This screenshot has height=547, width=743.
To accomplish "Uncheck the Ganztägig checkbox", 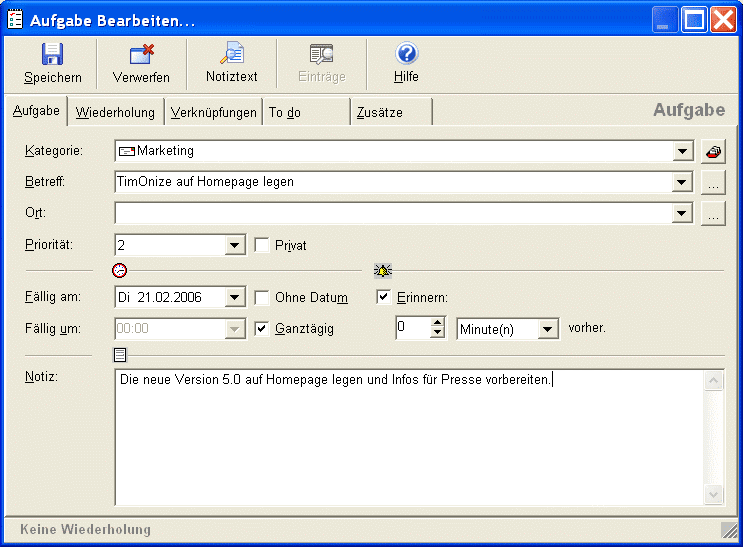I will (262, 328).
